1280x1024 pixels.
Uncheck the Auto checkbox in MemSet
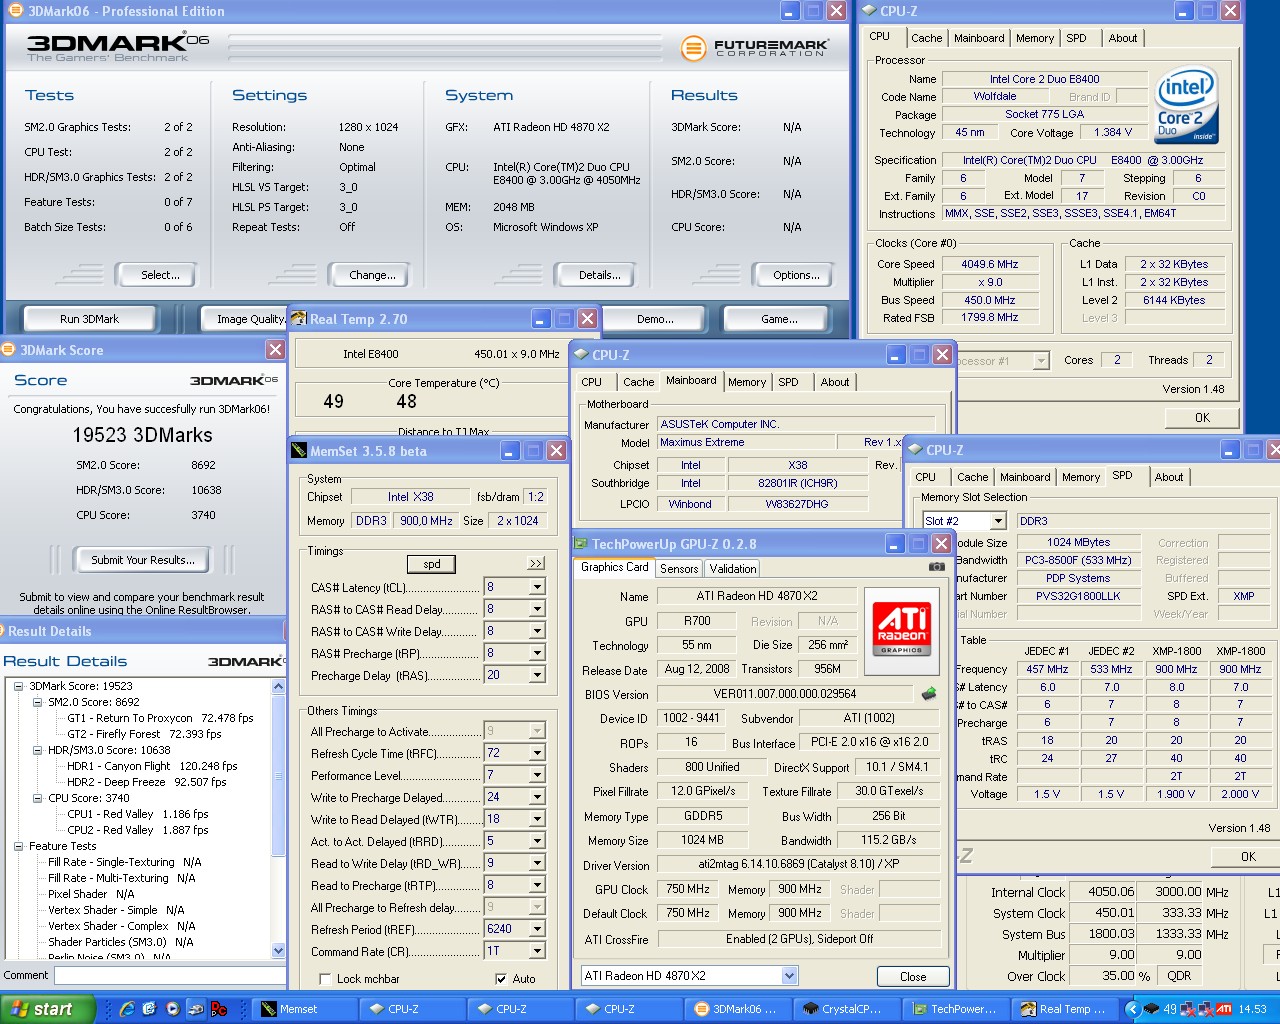point(501,979)
